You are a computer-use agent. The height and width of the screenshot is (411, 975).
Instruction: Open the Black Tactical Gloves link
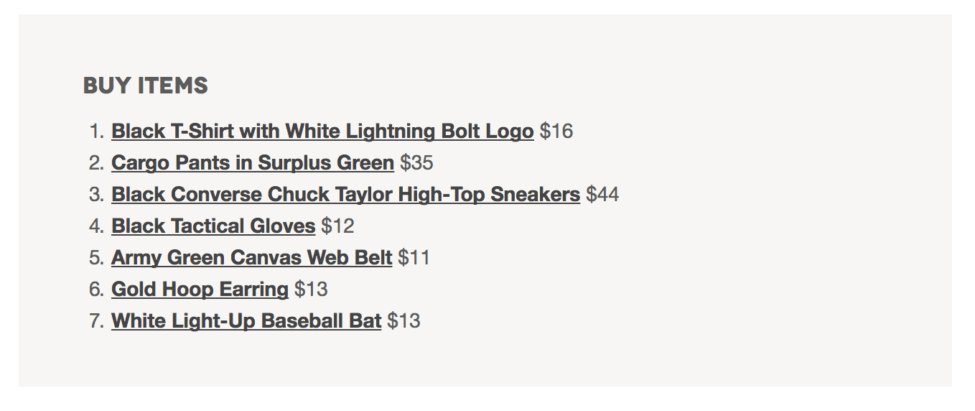tap(213, 226)
